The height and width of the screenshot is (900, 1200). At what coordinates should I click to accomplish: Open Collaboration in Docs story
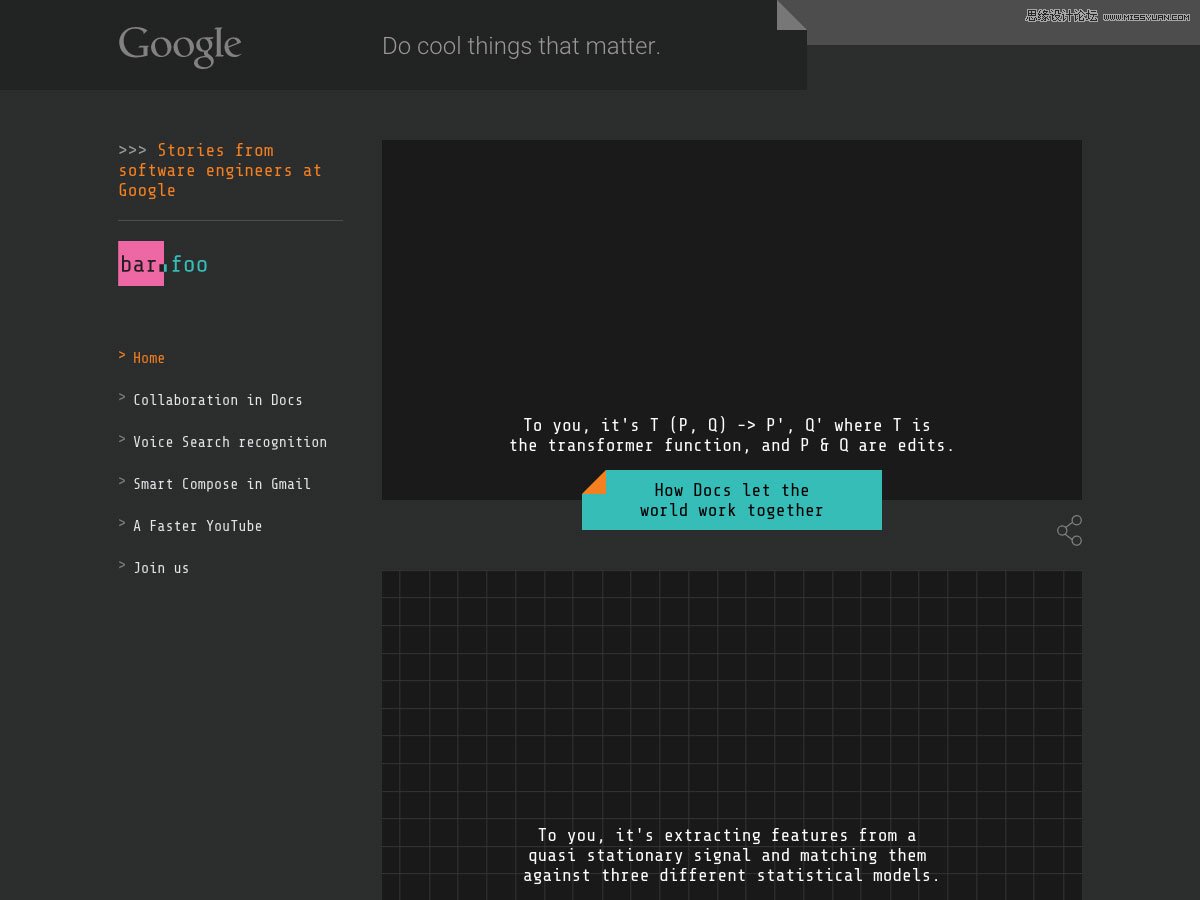pyautogui.click(x=218, y=400)
